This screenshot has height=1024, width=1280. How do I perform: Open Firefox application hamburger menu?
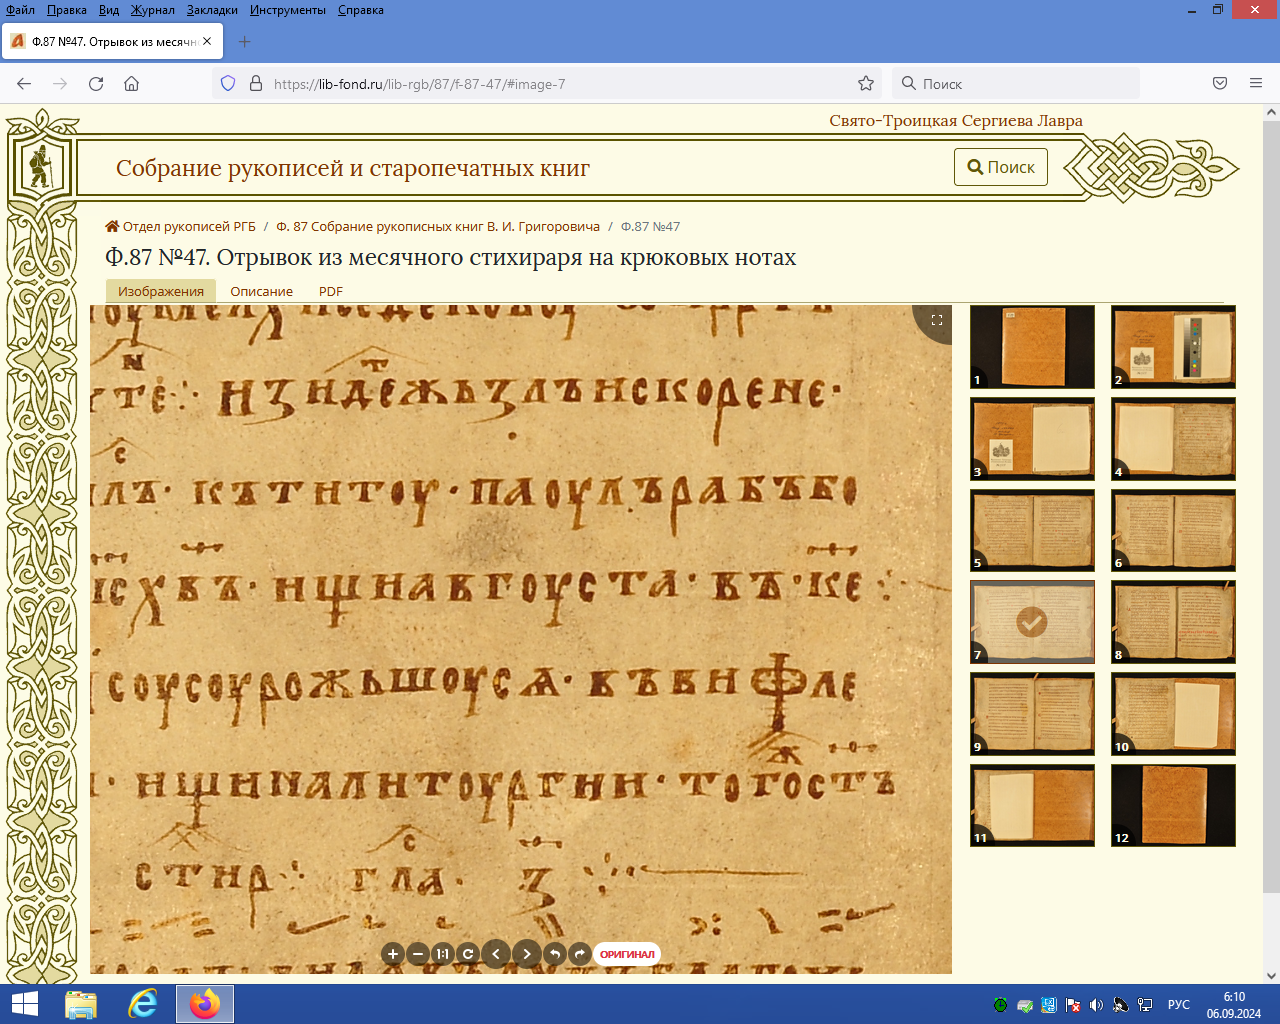tap(1256, 84)
